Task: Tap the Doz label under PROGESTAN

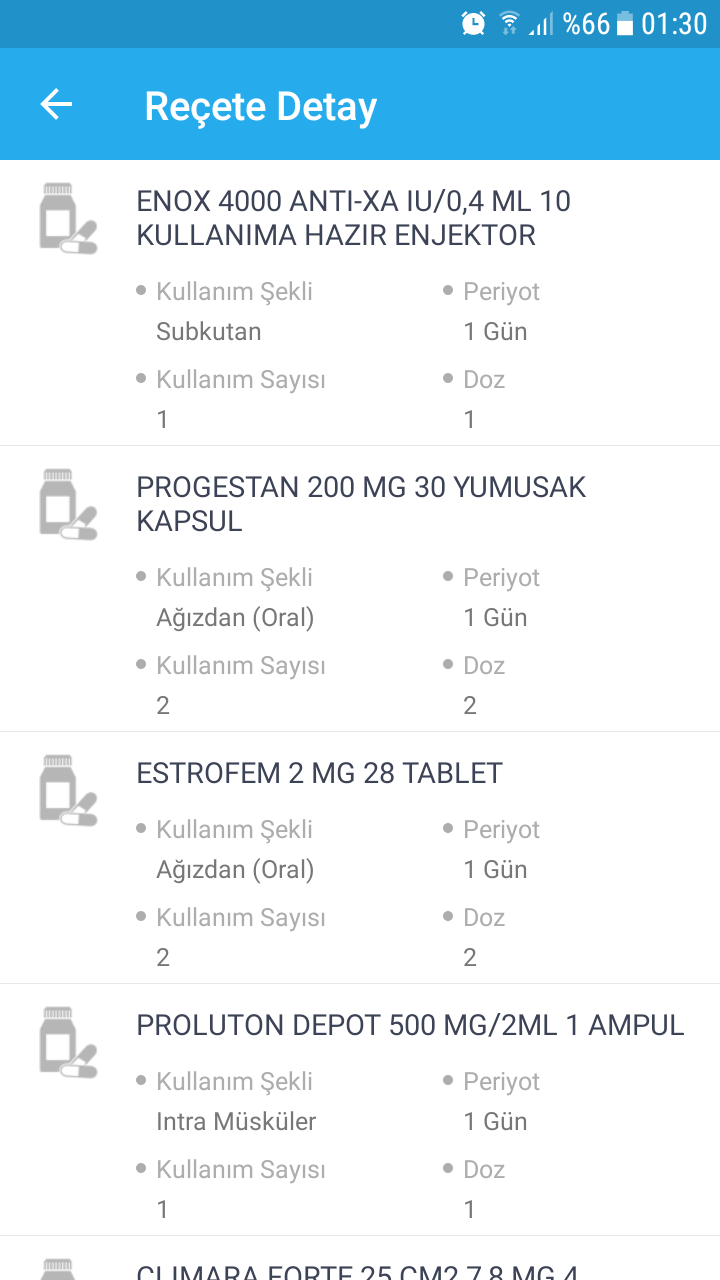Action: point(484,666)
